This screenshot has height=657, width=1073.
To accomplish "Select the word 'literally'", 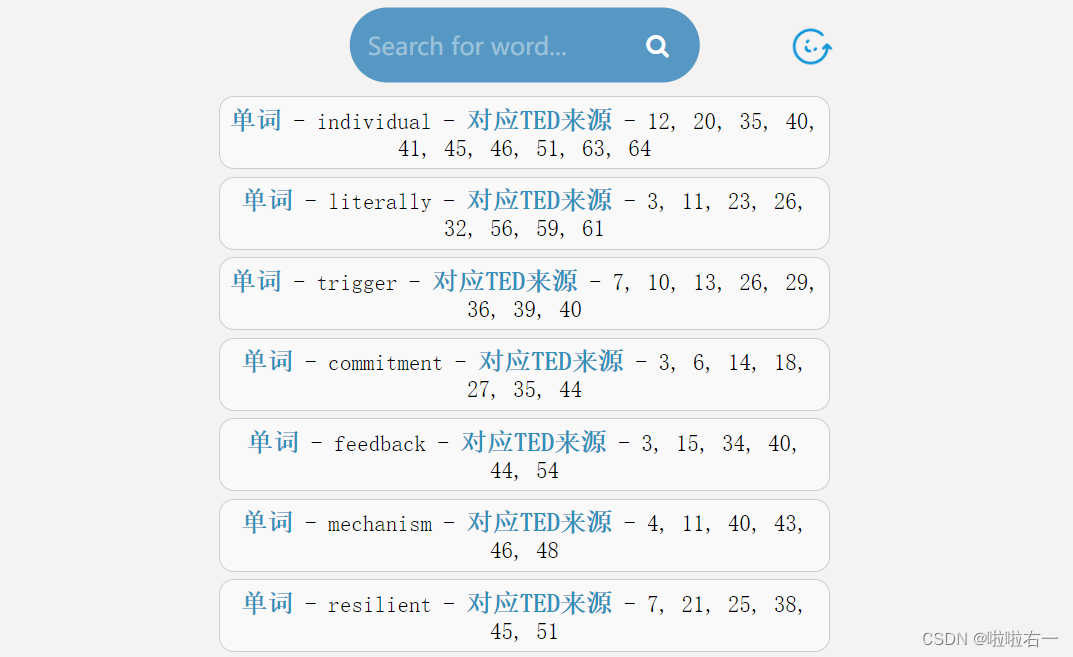I will 380,202.
